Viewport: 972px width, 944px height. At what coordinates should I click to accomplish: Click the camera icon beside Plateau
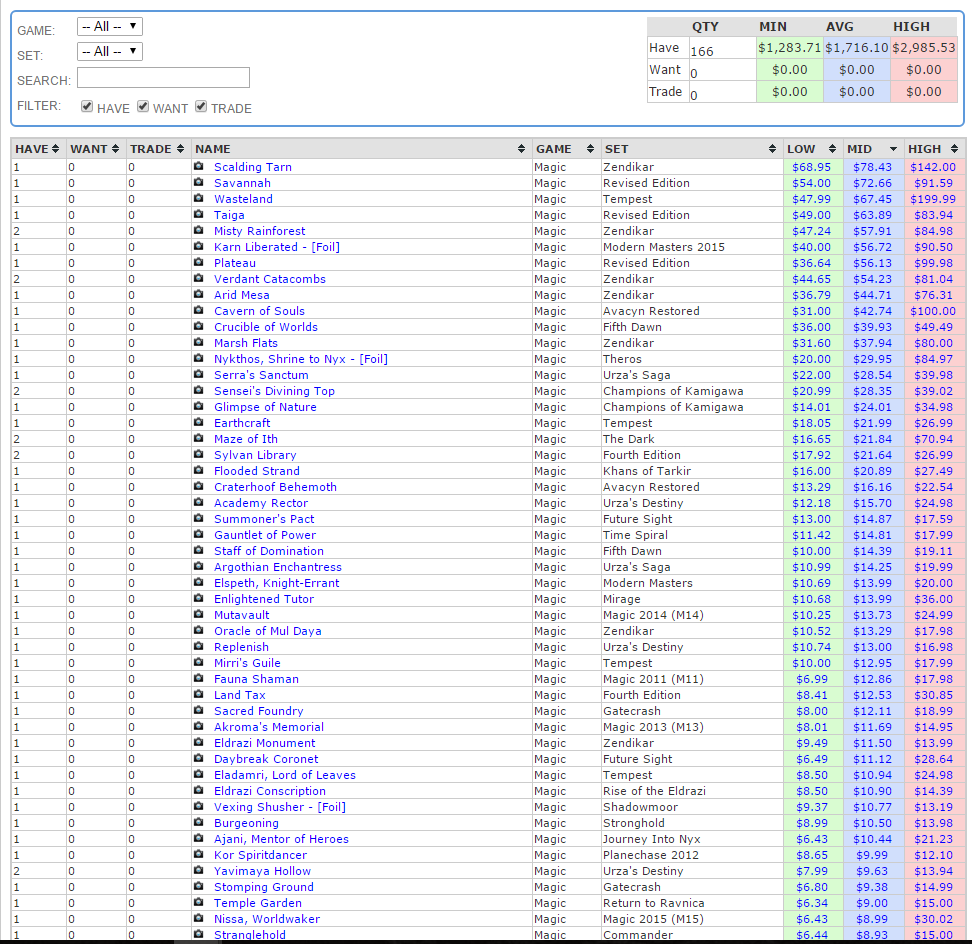198,262
